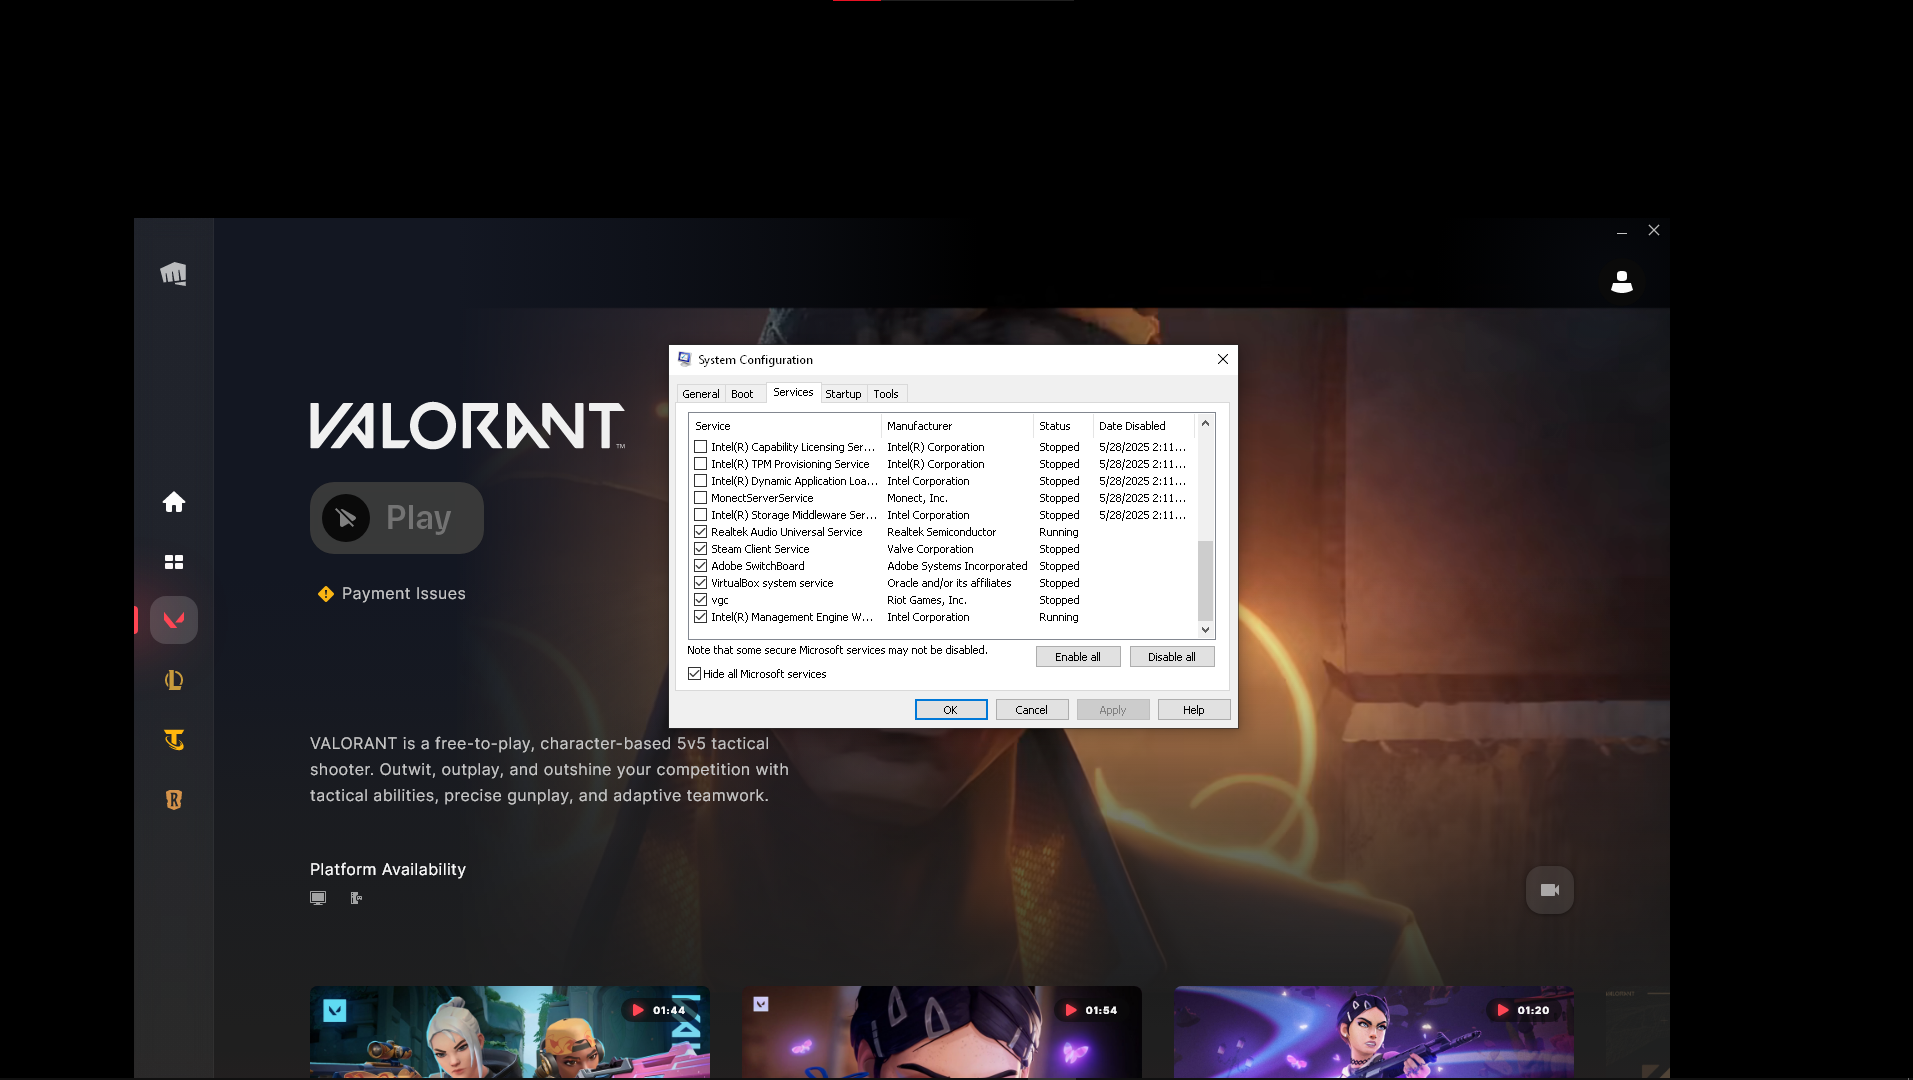Viewport: 1913px width, 1080px height.
Task: Open Help in System Configuration
Action: pyautogui.click(x=1194, y=710)
